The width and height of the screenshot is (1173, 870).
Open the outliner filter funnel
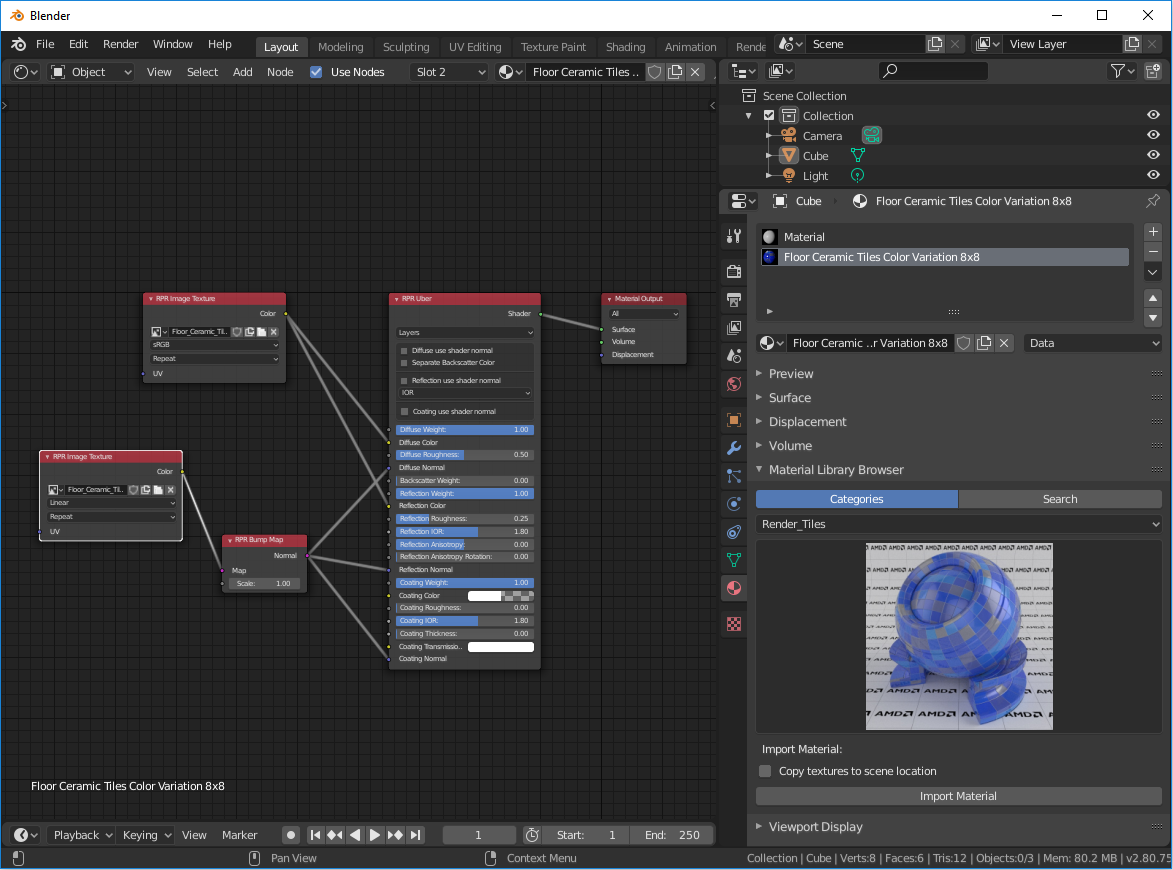[x=1122, y=71]
